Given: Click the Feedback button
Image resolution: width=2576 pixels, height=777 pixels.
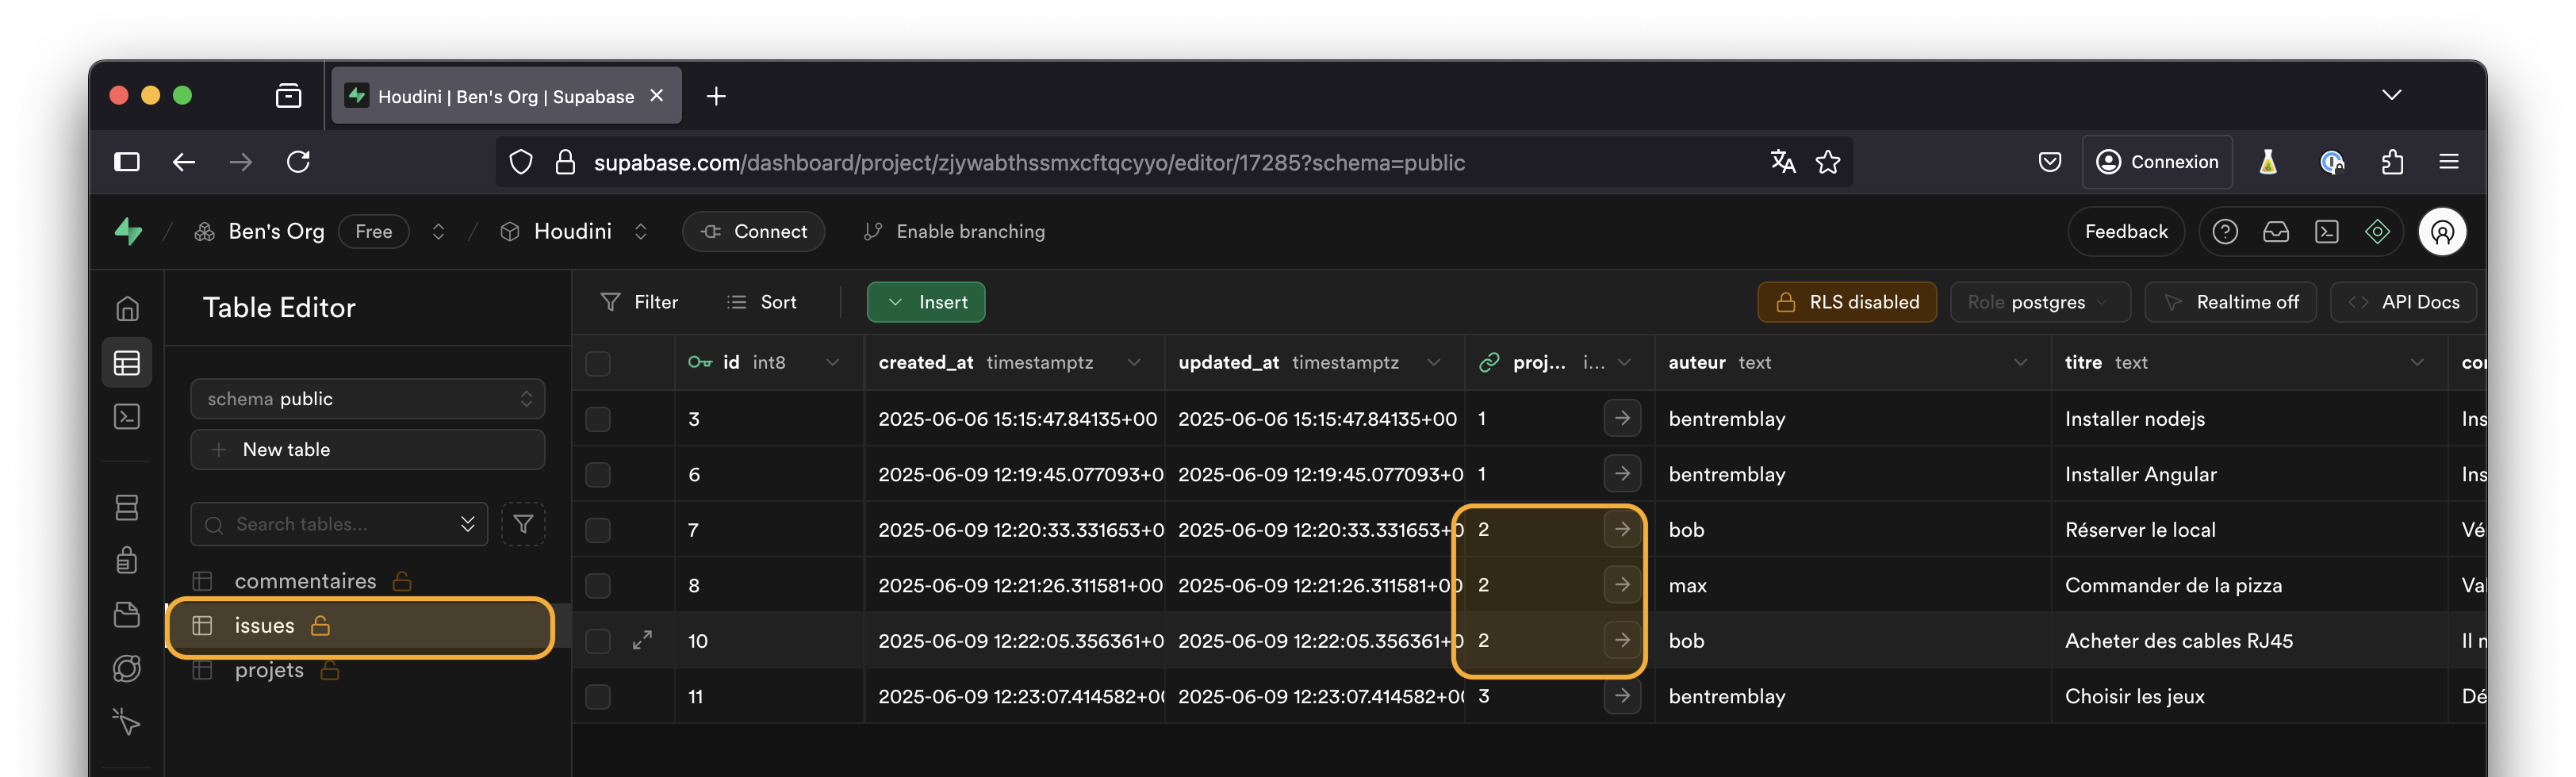Looking at the screenshot, I should tap(2126, 231).
